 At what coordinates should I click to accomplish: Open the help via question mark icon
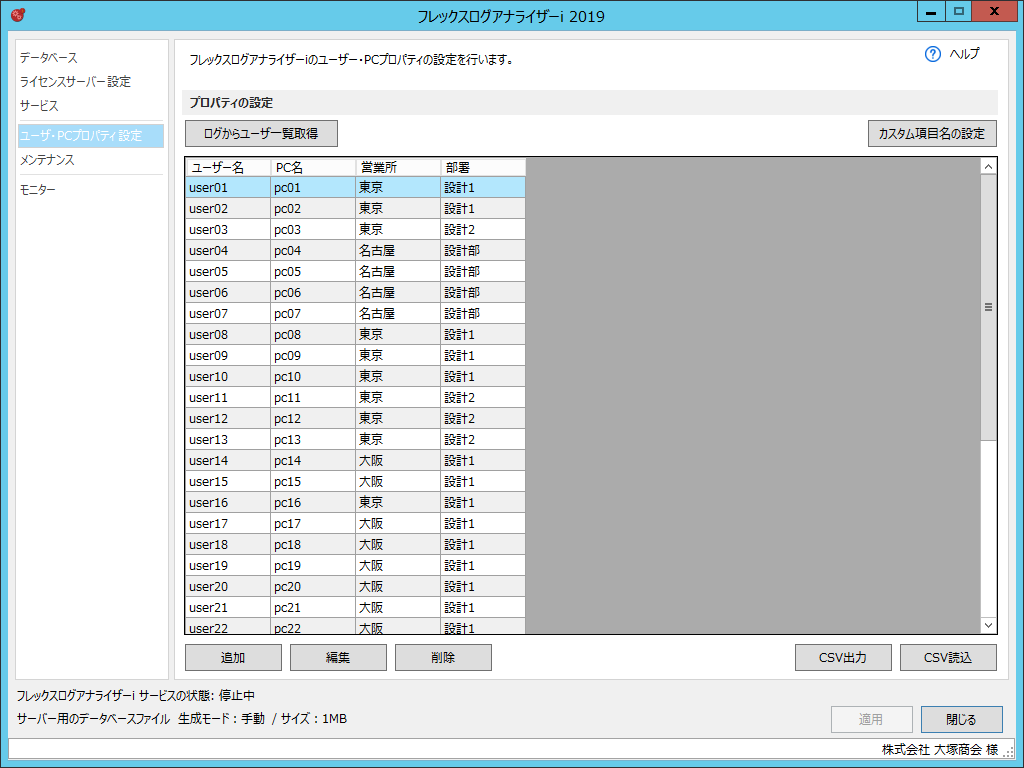pos(933,54)
